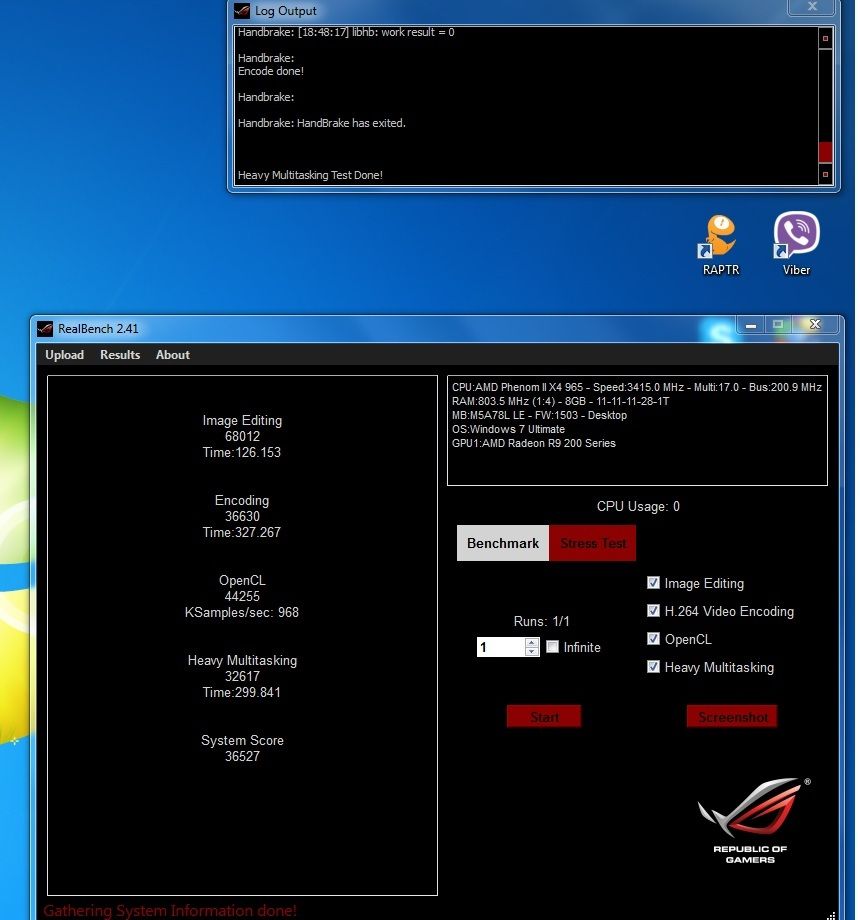
Task: Open the RAPTR desktop shortcut
Action: click(720, 245)
